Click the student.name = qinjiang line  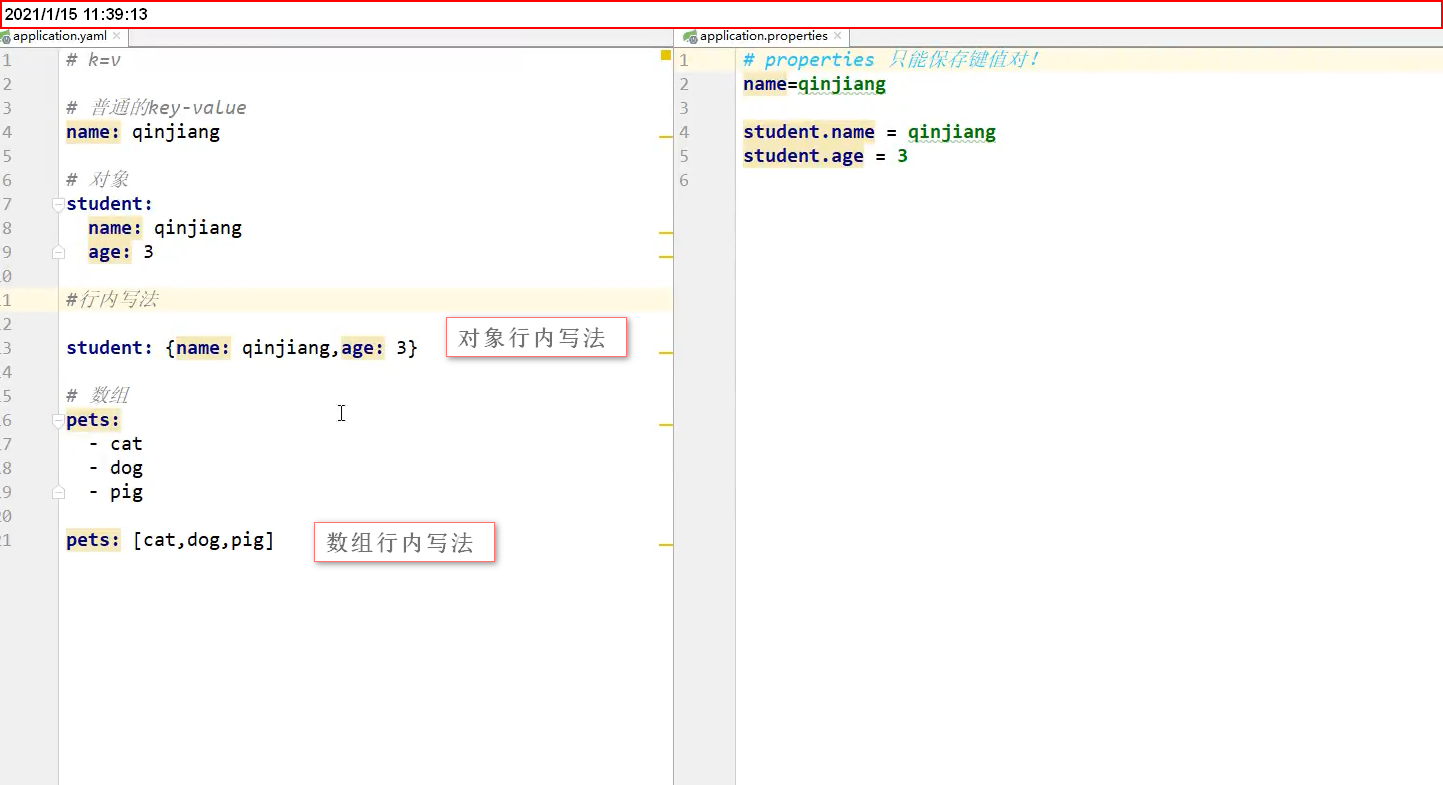pos(870,132)
